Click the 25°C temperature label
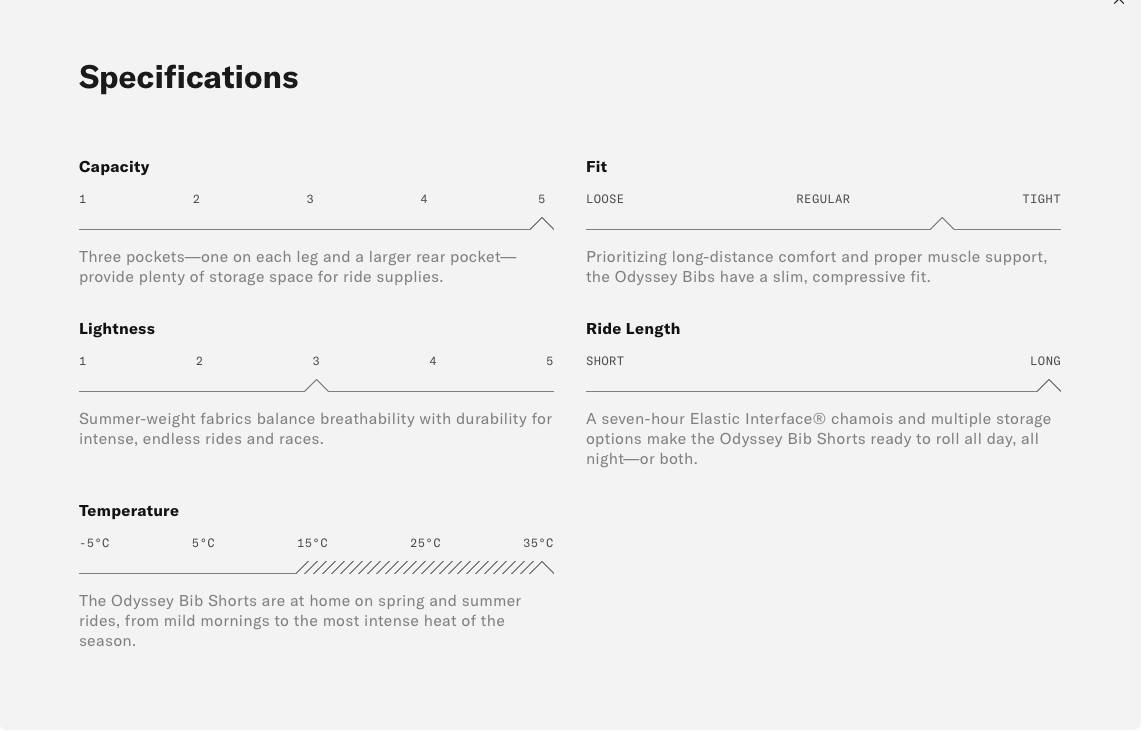The image size is (1144, 731). click(425, 543)
